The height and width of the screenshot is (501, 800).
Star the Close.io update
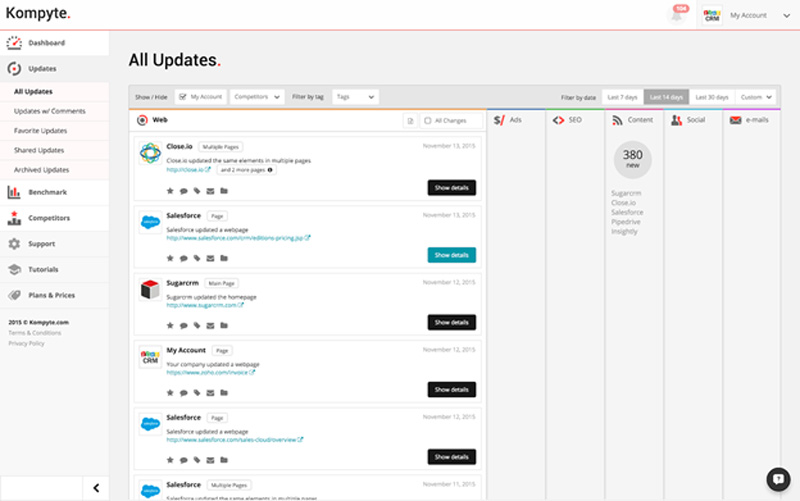click(170, 191)
